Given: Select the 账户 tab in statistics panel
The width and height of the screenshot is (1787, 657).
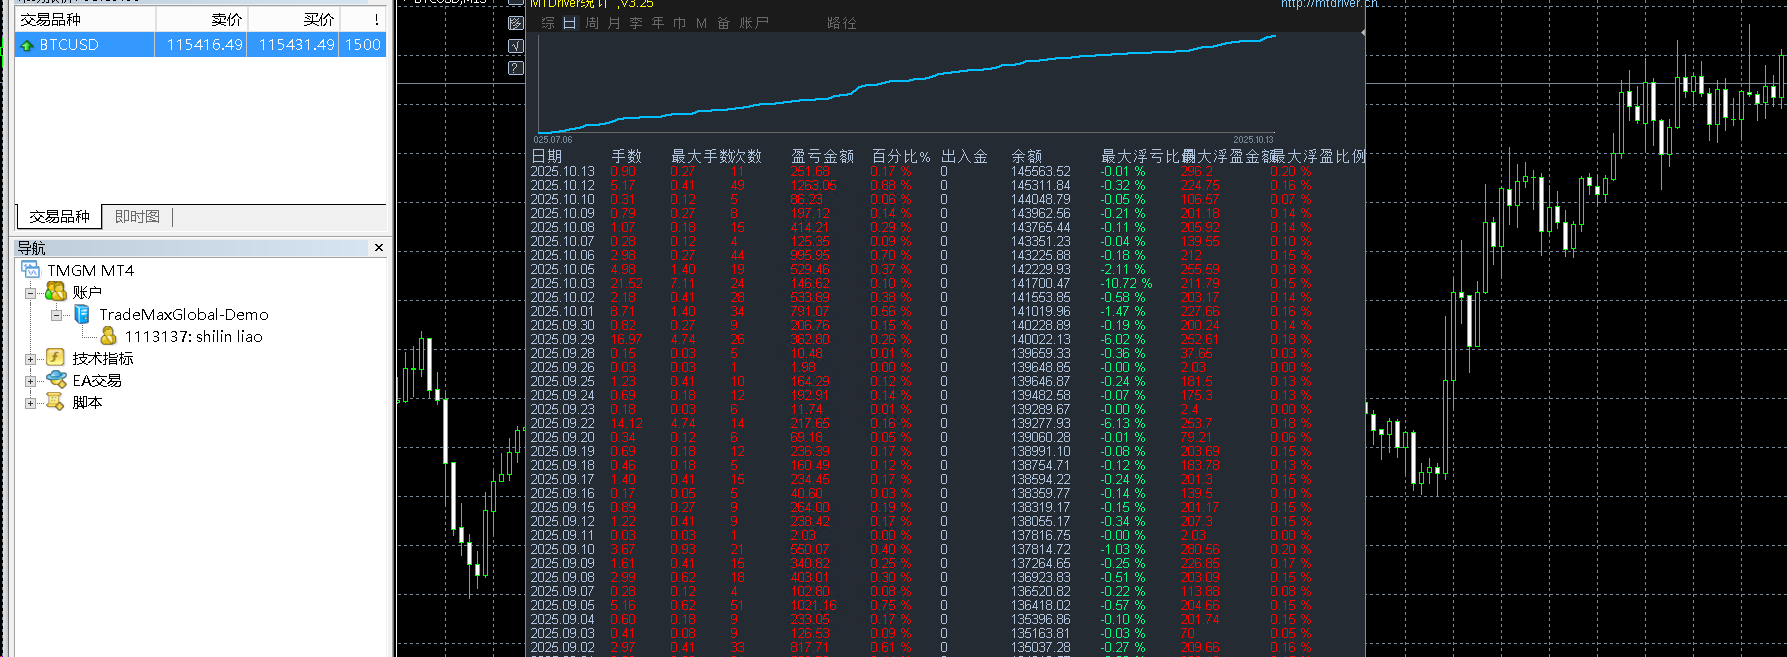Looking at the screenshot, I should pos(754,23).
